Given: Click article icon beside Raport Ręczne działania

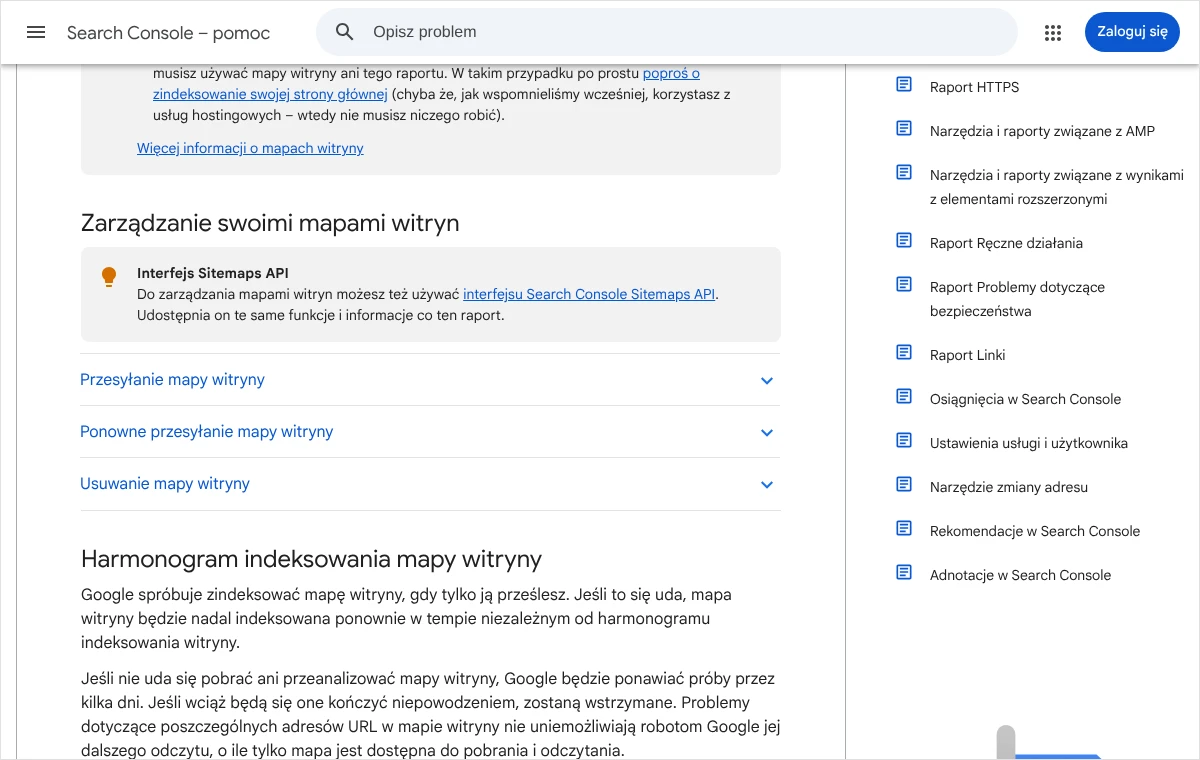Looking at the screenshot, I should tap(904, 240).
